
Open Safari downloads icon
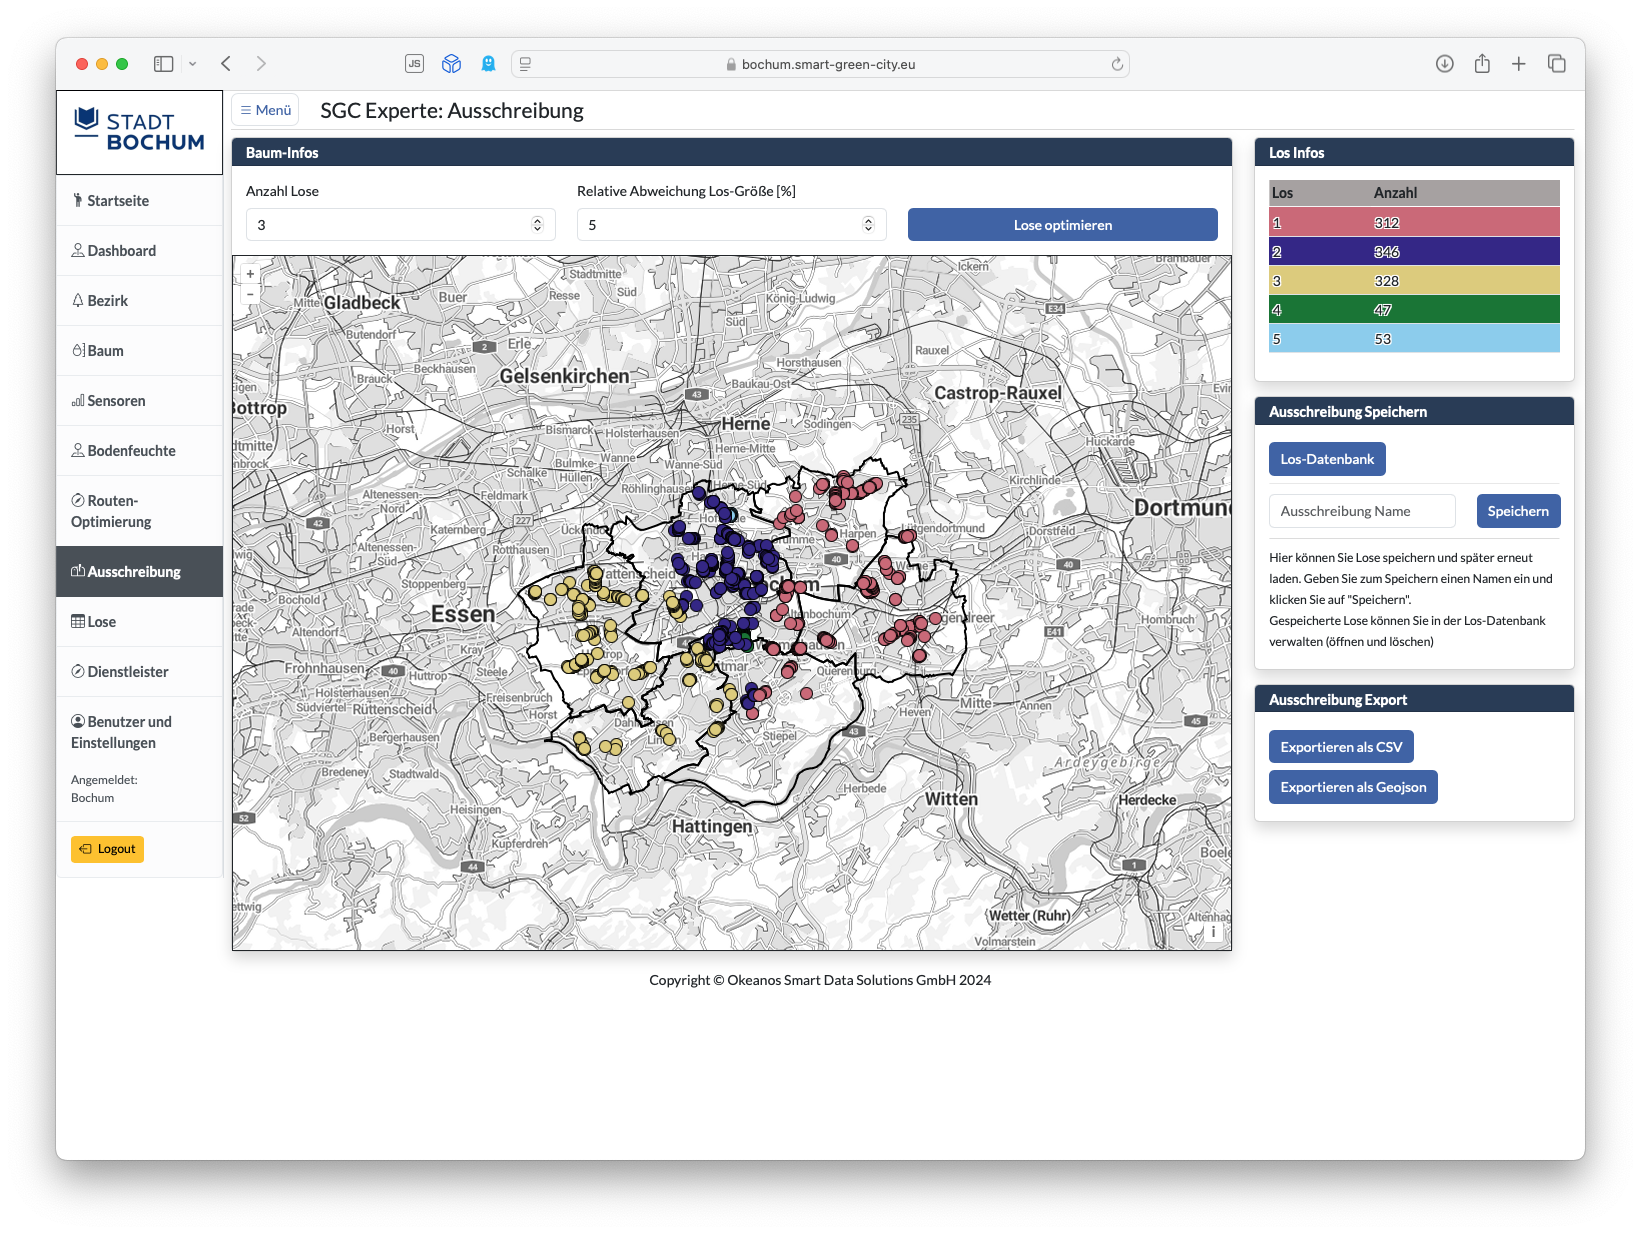coord(1444,64)
